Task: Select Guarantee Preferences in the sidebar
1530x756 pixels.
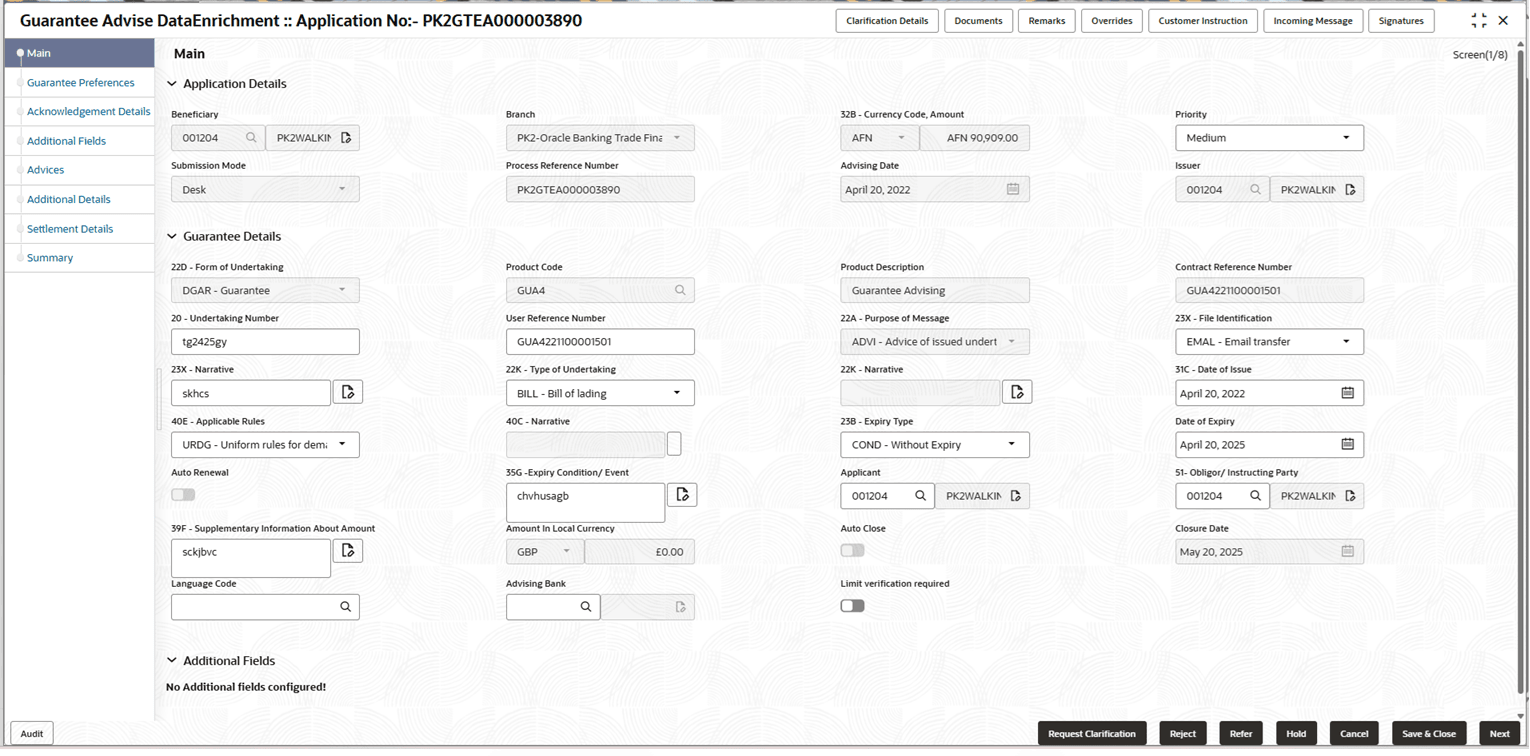Action: pos(80,82)
